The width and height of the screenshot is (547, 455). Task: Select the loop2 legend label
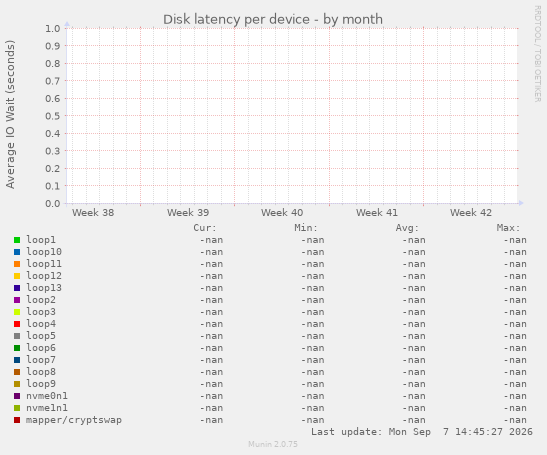(41, 300)
